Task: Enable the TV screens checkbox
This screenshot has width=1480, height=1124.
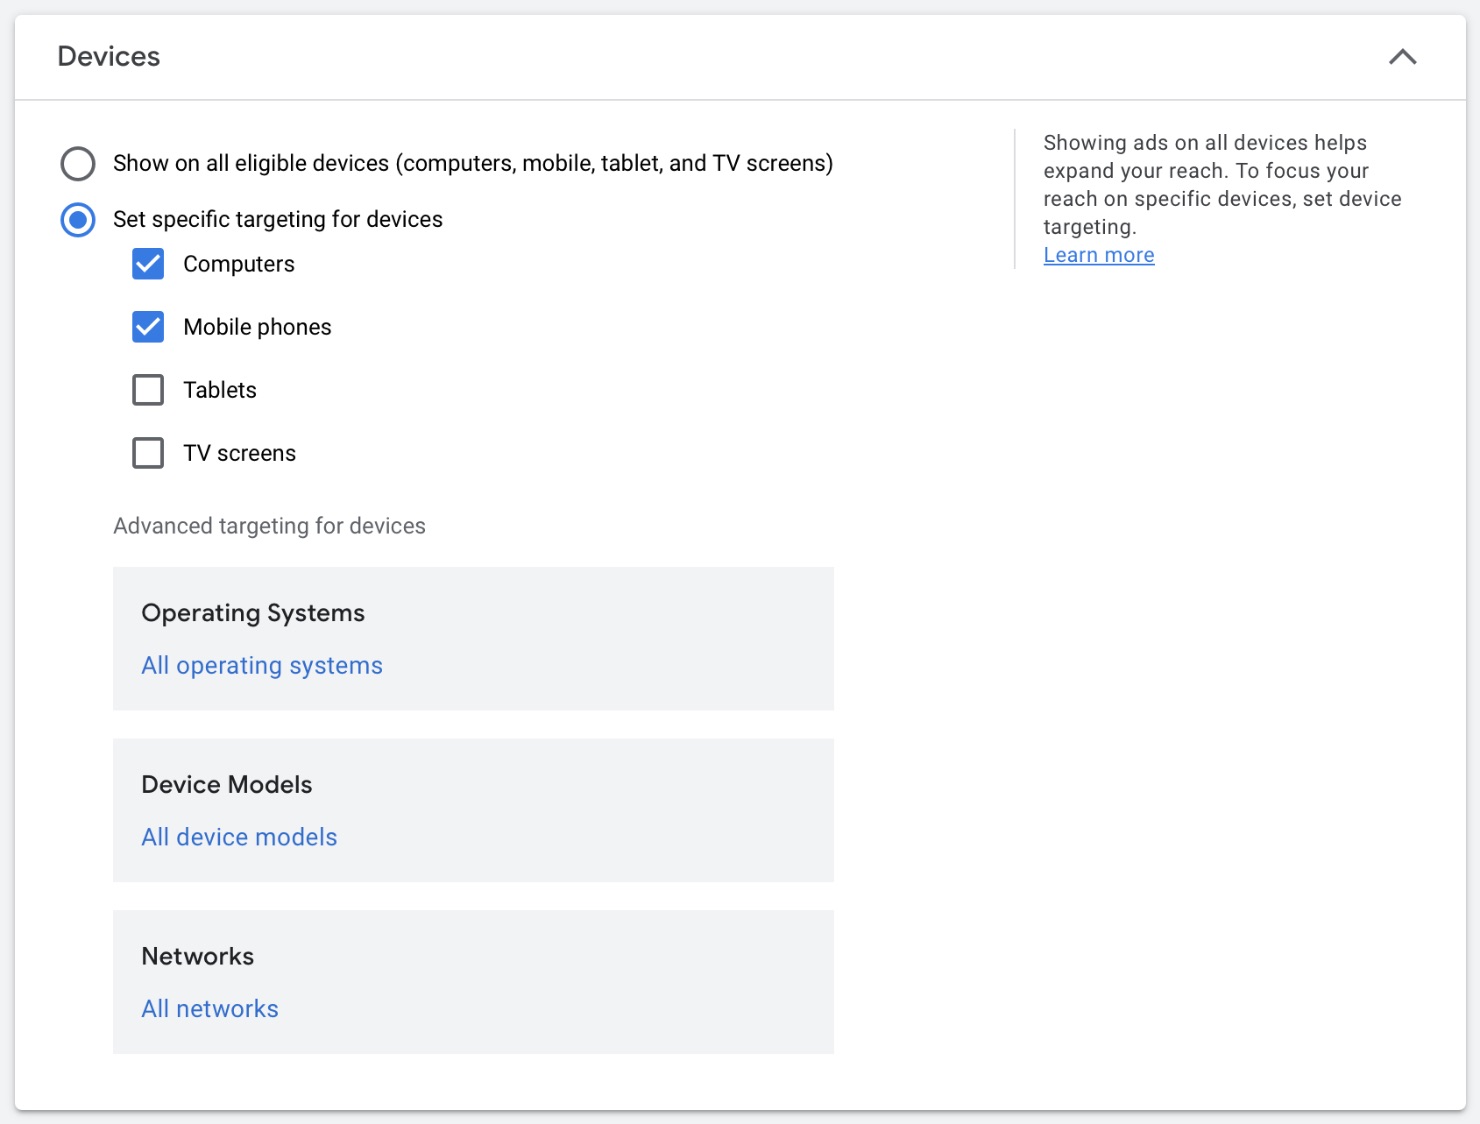Action: point(148,453)
